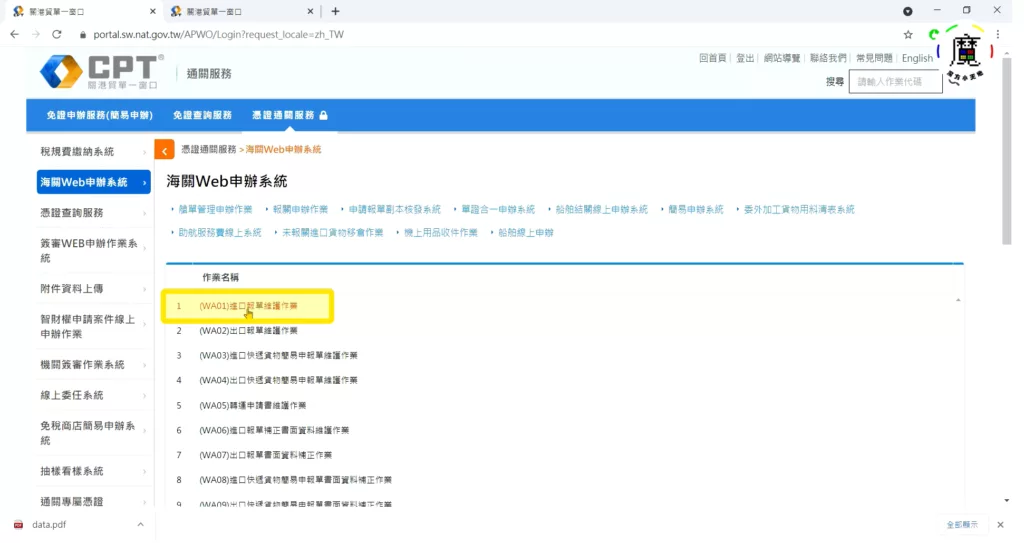Click the address bar URL
The width and height of the screenshot is (1024, 543).
click(219, 35)
